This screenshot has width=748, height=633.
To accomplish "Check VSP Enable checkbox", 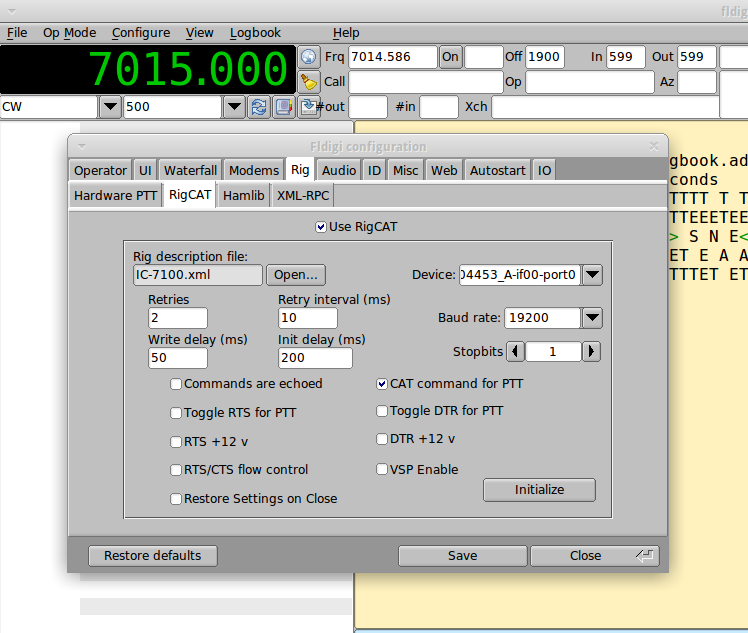I will coord(382,469).
